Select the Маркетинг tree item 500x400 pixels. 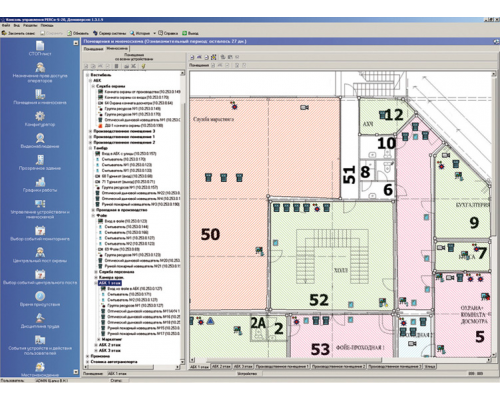[x=112, y=339]
